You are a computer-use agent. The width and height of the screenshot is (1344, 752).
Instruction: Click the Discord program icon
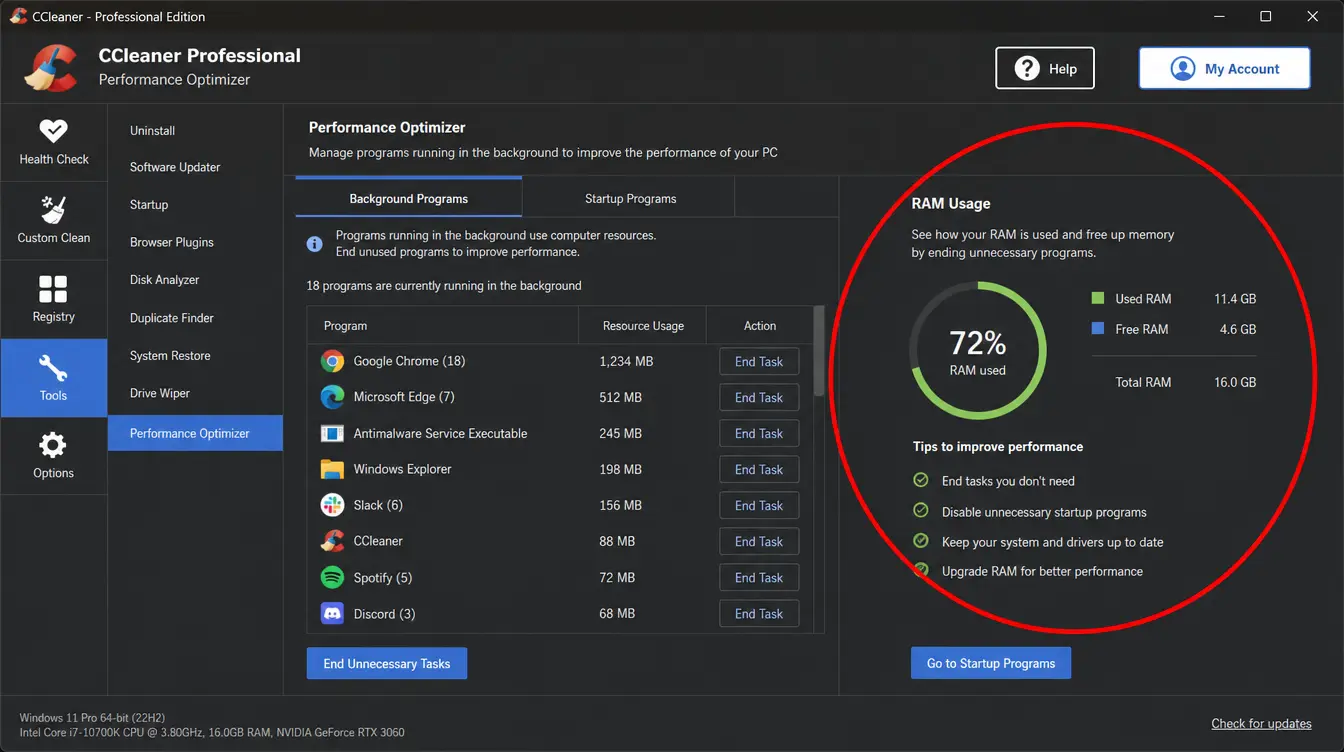[x=332, y=613]
